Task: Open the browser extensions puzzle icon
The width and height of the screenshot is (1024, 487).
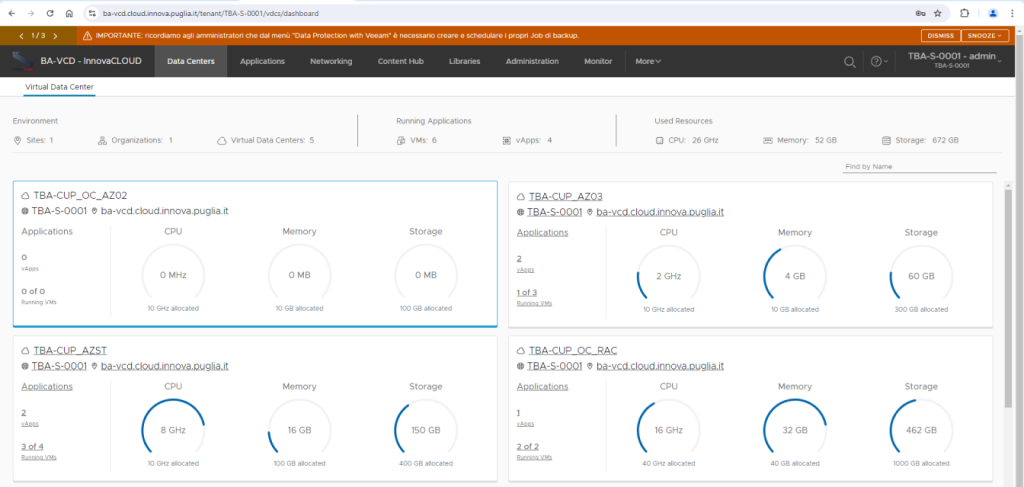Action: [x=964, y=13]
